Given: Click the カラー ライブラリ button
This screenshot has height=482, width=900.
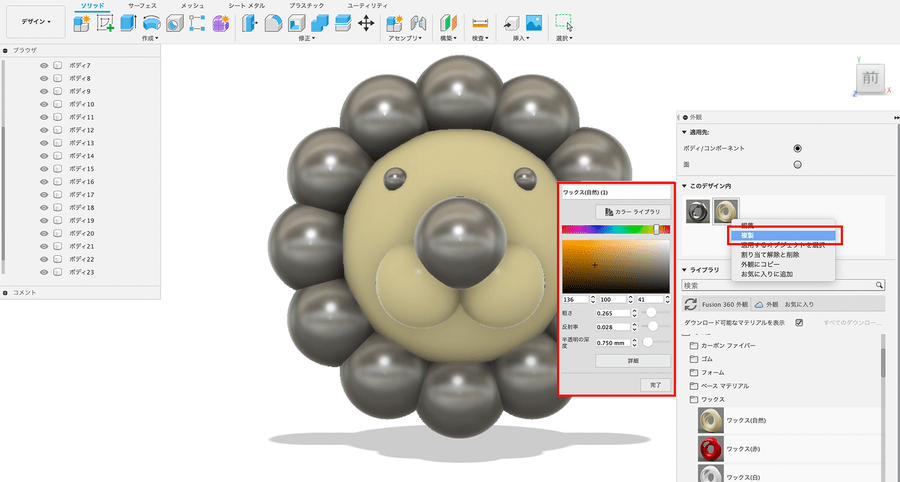Looking at the screenshot, I should 632,212.
